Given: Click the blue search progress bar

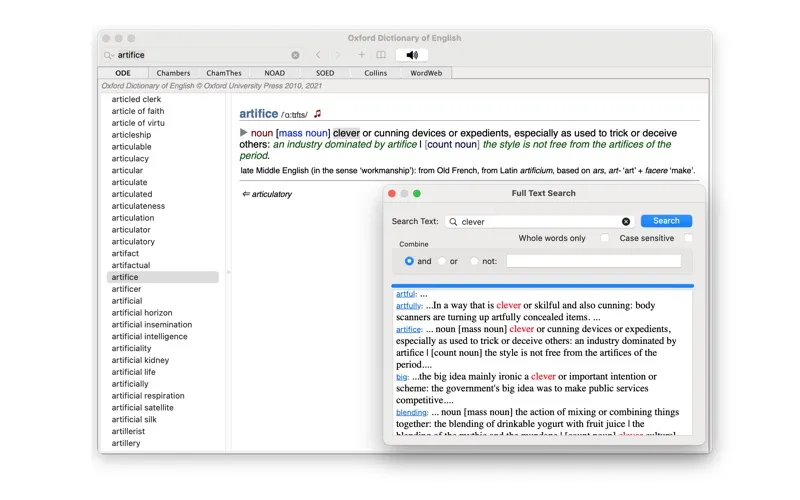Looking at the screenshot, I should [542, 286].
